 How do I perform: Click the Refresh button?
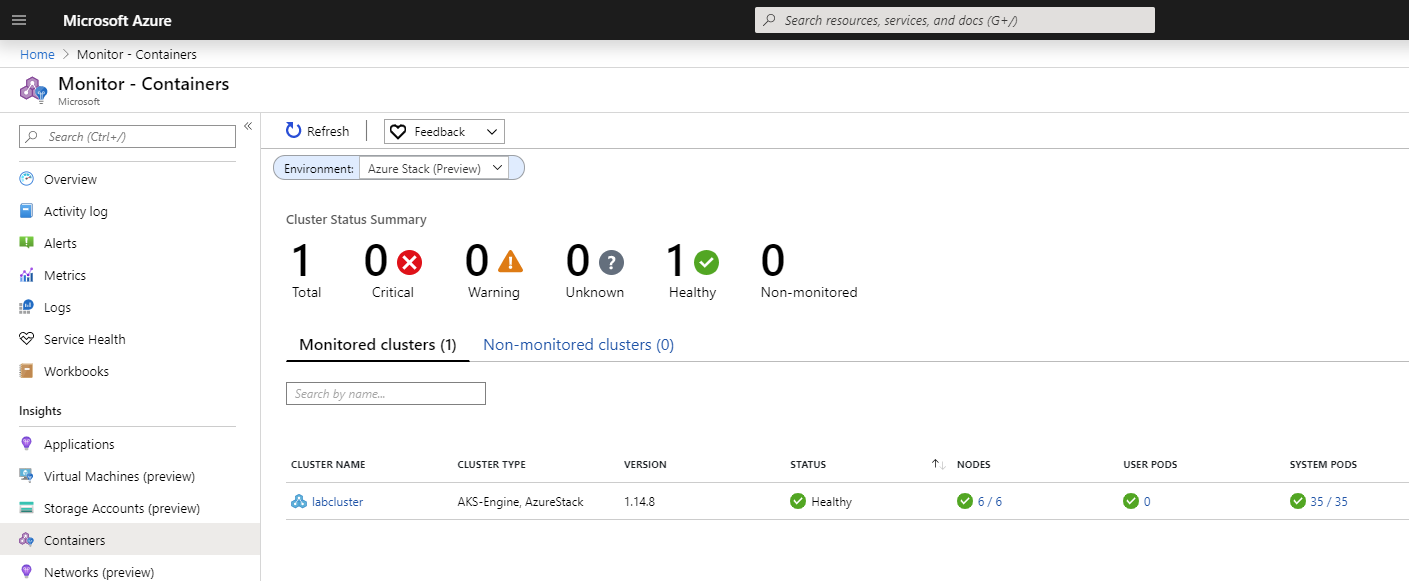317,131
